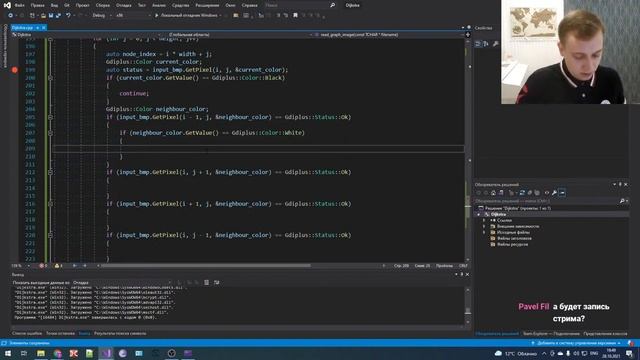Click the Visual Studio taskbar icon
The image size is (640, 360).
[106, 353]
